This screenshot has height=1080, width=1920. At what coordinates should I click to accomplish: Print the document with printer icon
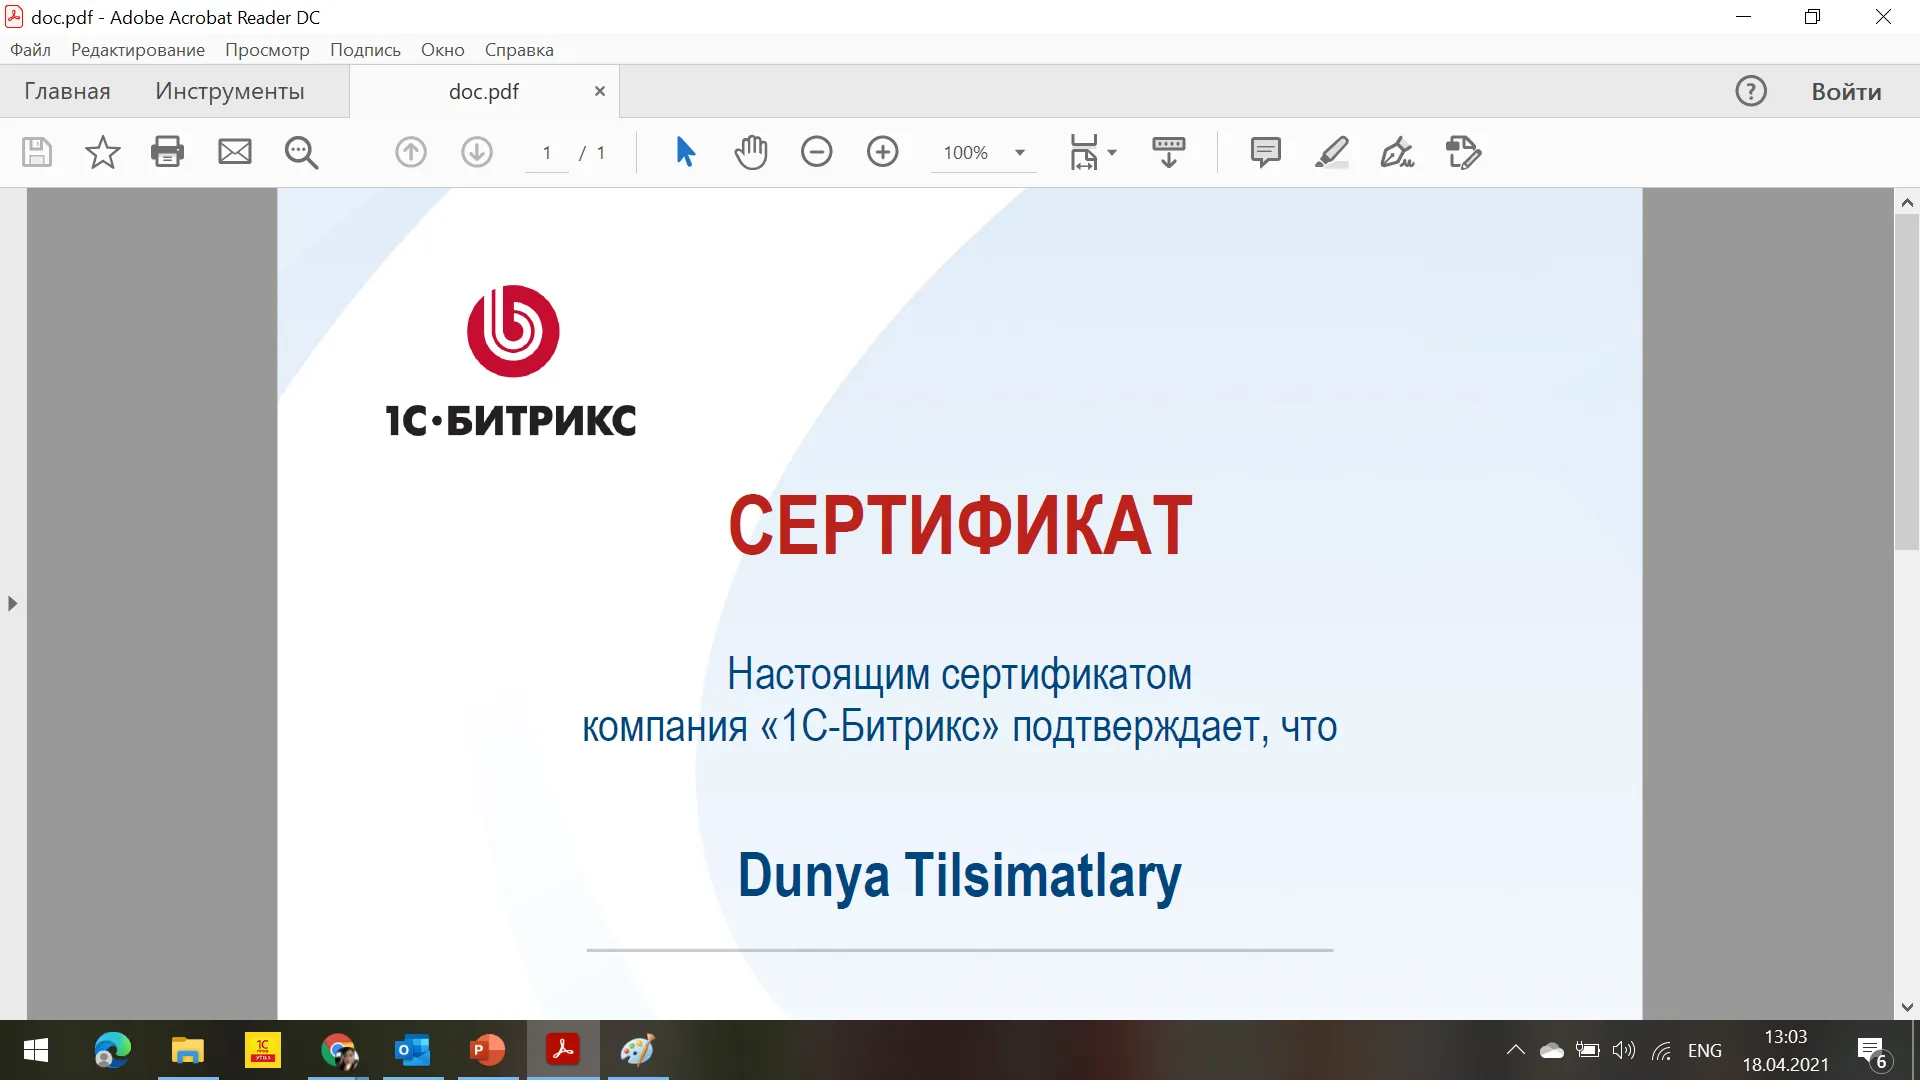pos(167,152)
